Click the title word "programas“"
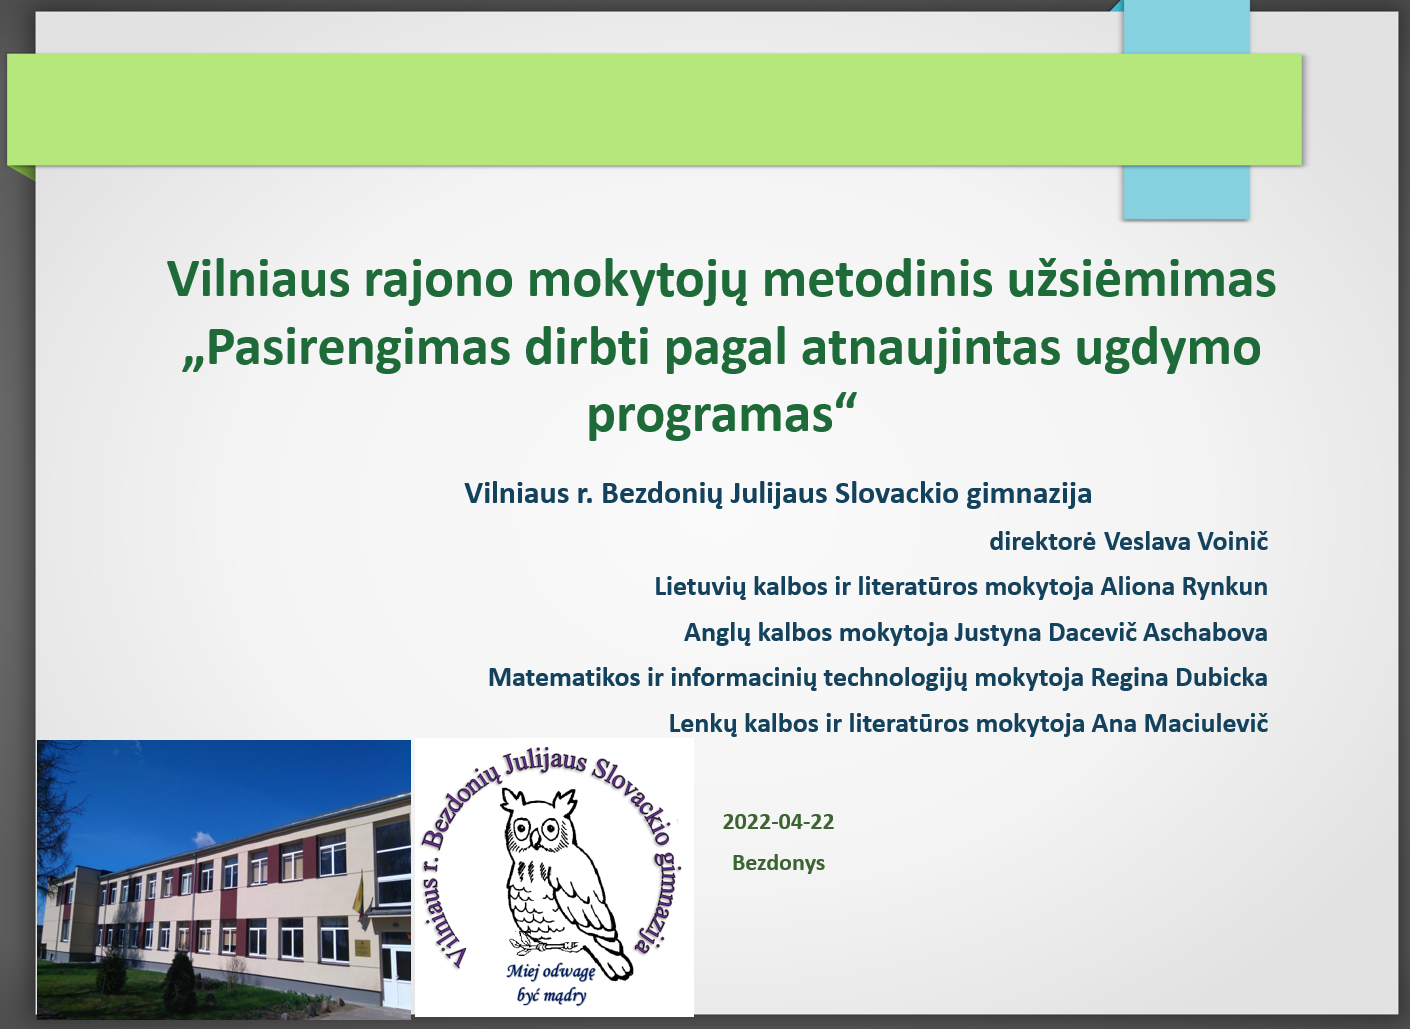 pos(722,413)
